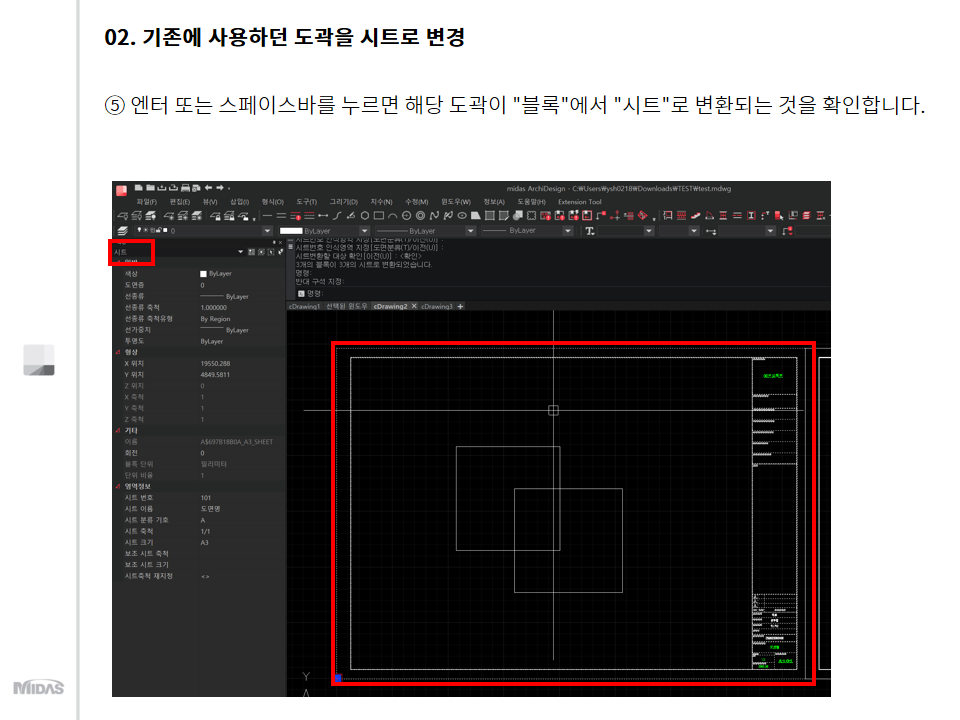Click the 시트 이름 value 도면명
This screenshot has width=960, height=720.
[x=210, y=509]
